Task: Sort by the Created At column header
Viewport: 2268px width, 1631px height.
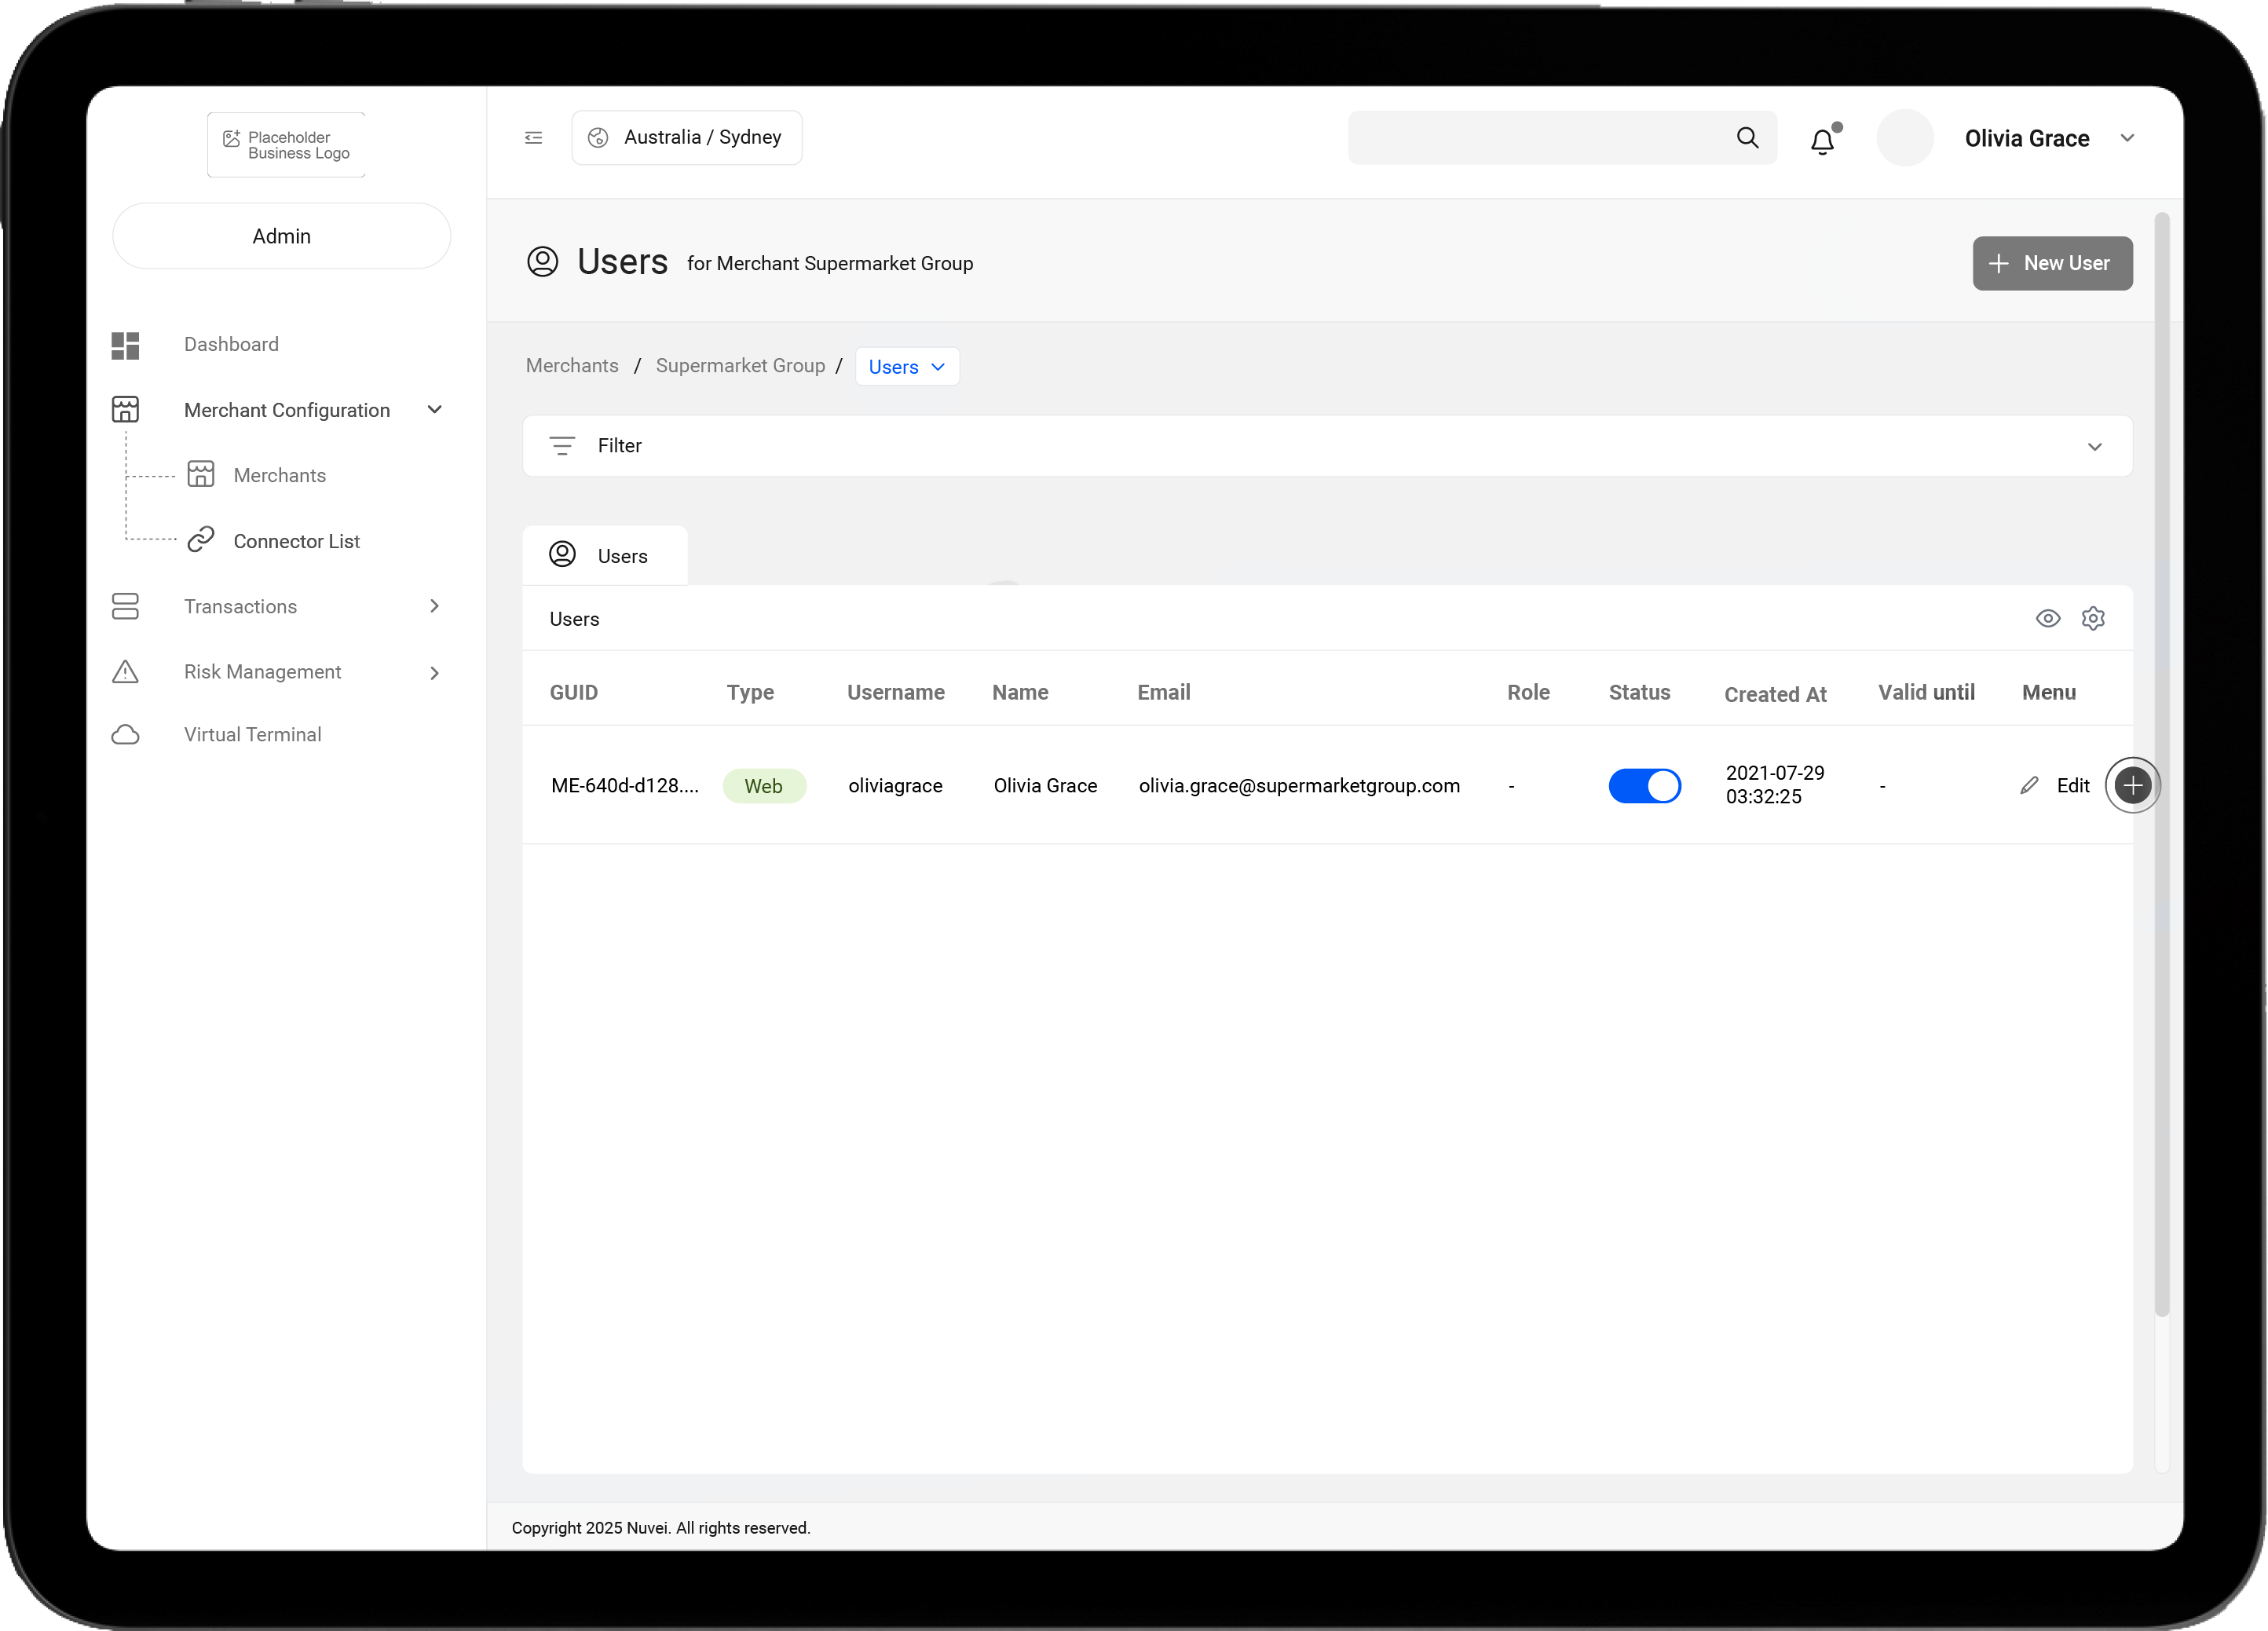Action: pos(1775,694)
